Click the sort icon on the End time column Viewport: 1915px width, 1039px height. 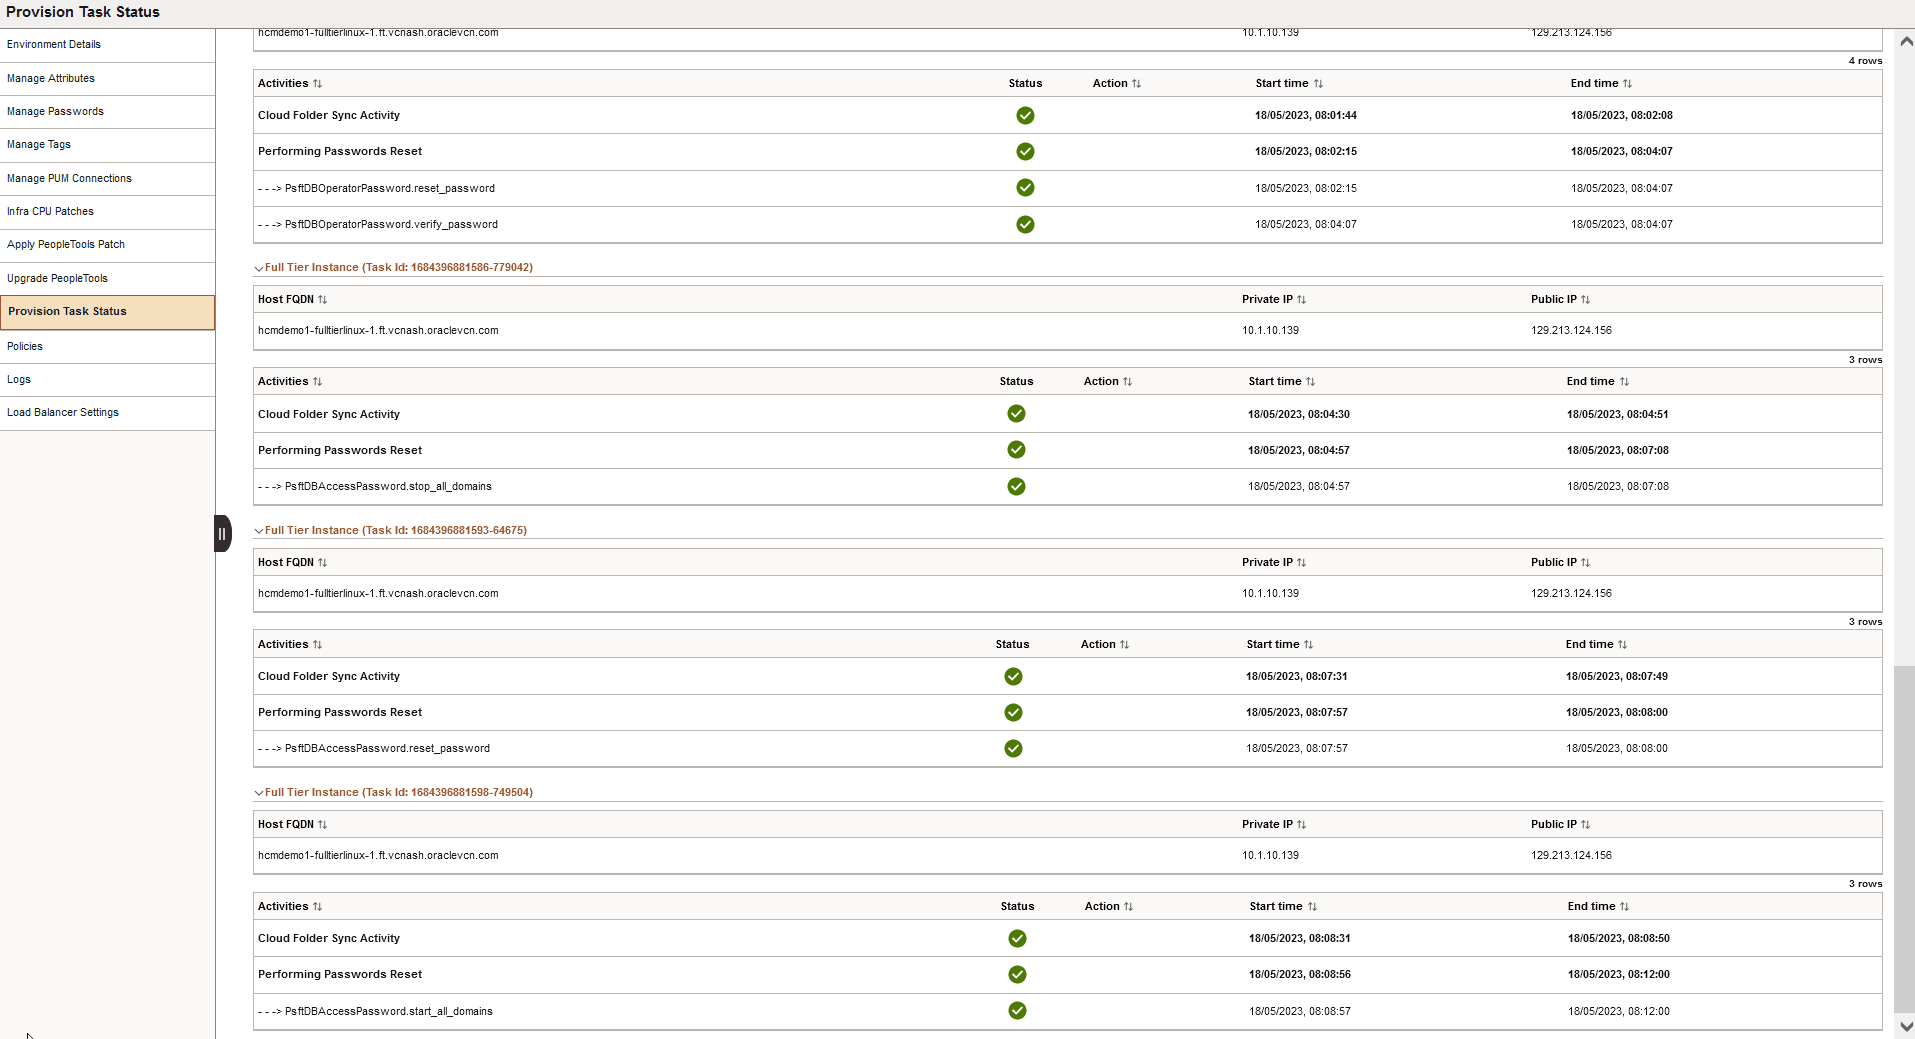1627,84
